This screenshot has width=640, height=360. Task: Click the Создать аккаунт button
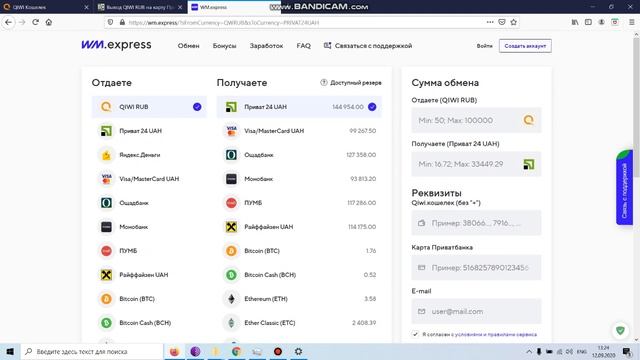[525, 46]
